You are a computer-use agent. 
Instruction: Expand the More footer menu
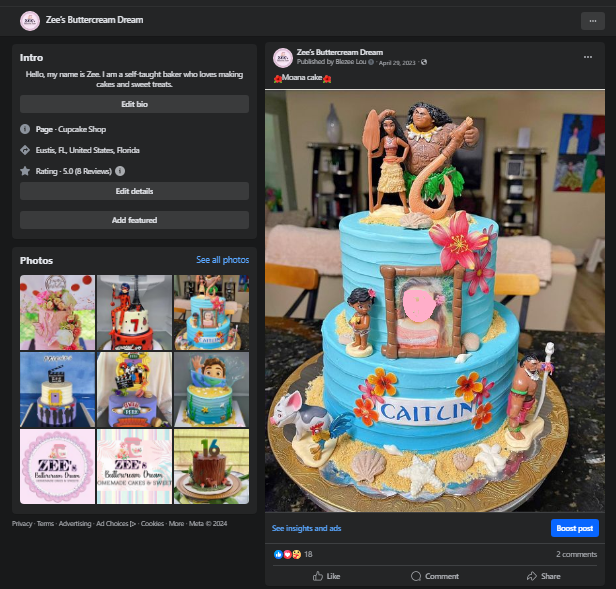[176, 524]
